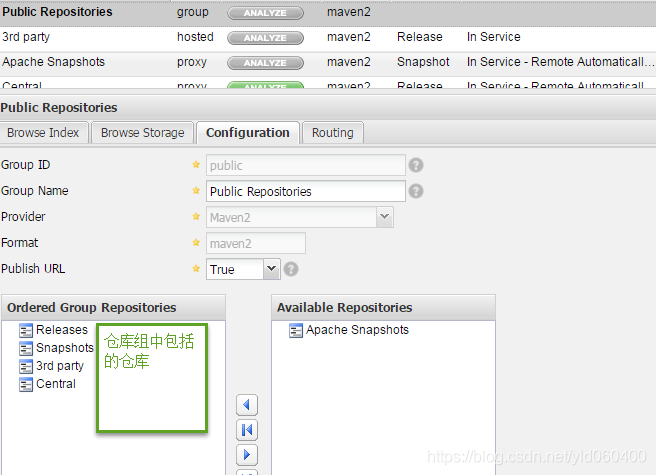The image size is (656, 475).
Task: Click the move-all-left first arrow button
Action: [x=247, y=430]
